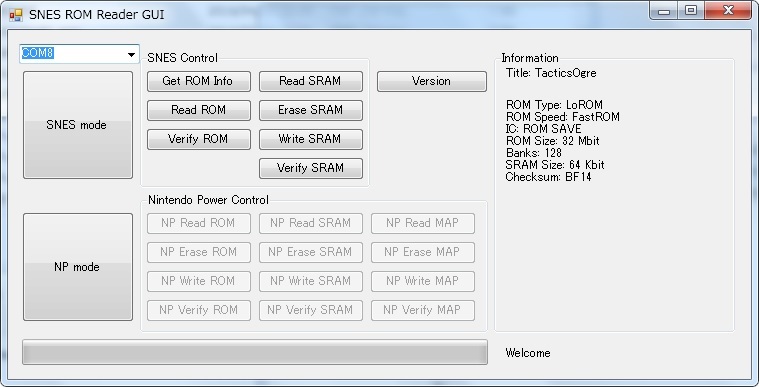The image size is (759, 387).
Task: Click Verify SRAM button
Action: (311, 169)
